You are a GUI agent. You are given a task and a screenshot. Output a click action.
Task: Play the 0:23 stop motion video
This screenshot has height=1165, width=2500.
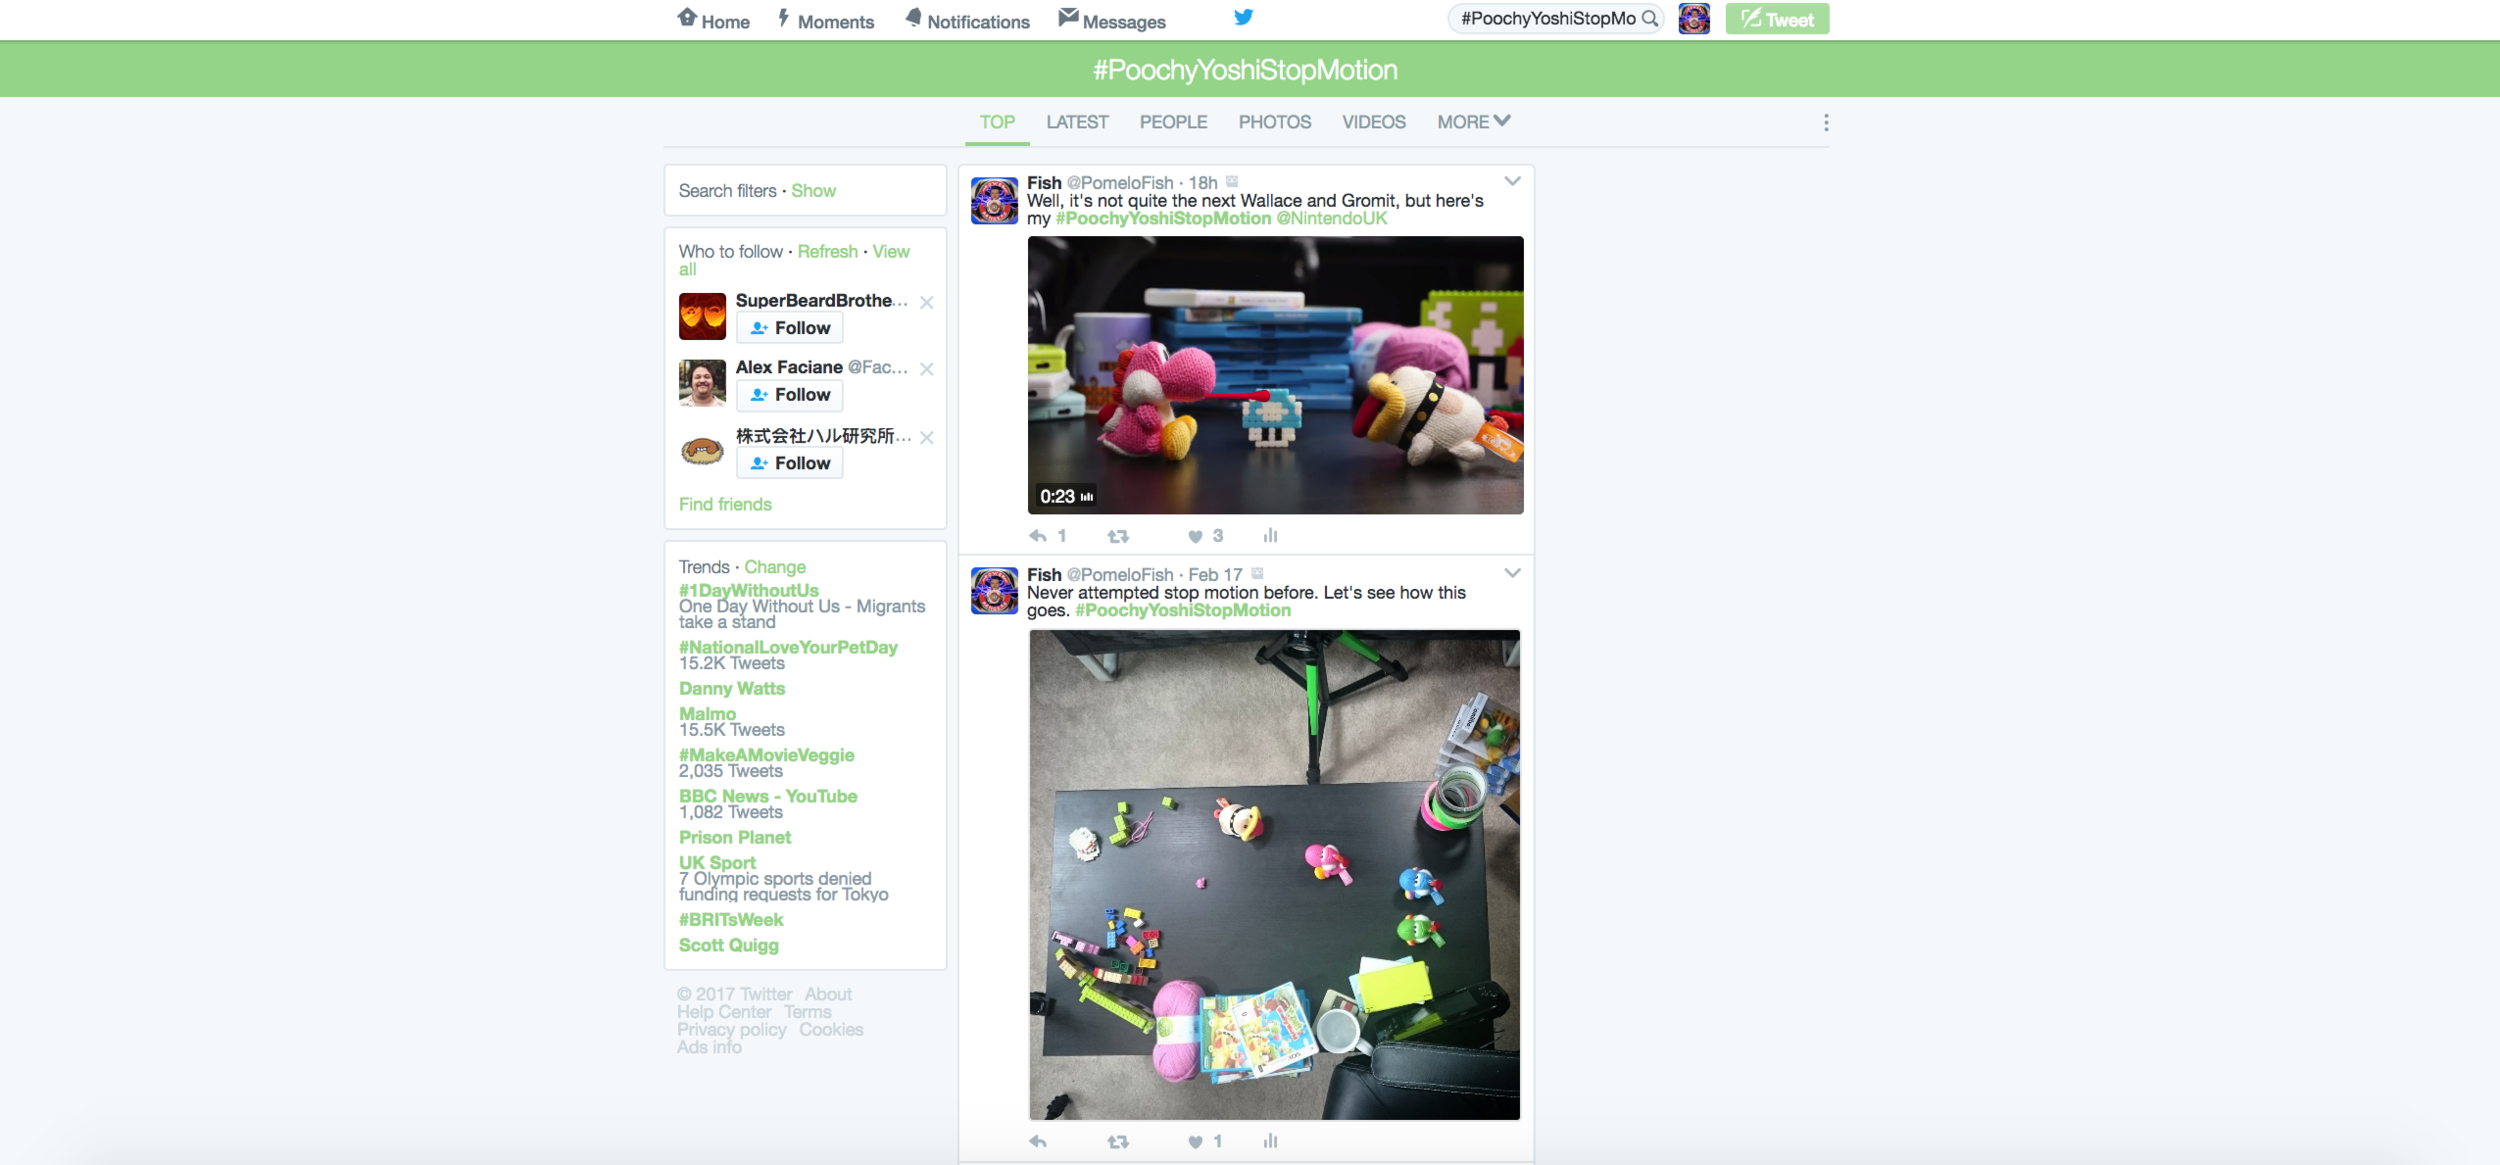(x=1275, y=375)
